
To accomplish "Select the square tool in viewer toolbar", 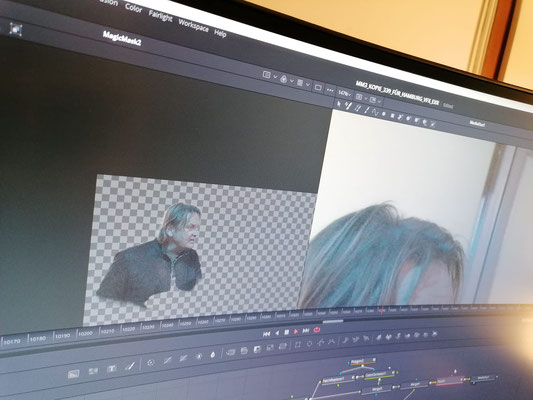I will pyautogui.click(x=392, y=116).
